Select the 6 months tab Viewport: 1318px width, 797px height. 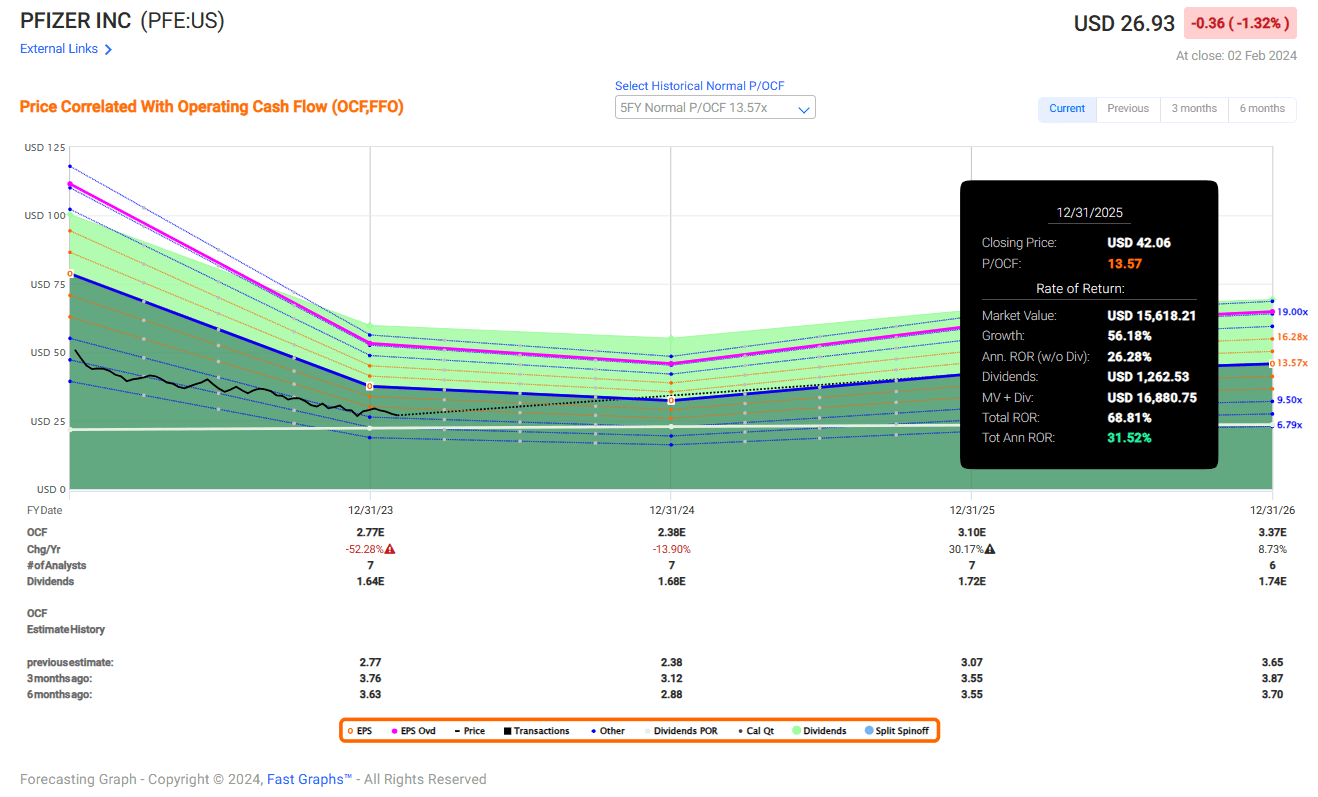coord(1262,109)
